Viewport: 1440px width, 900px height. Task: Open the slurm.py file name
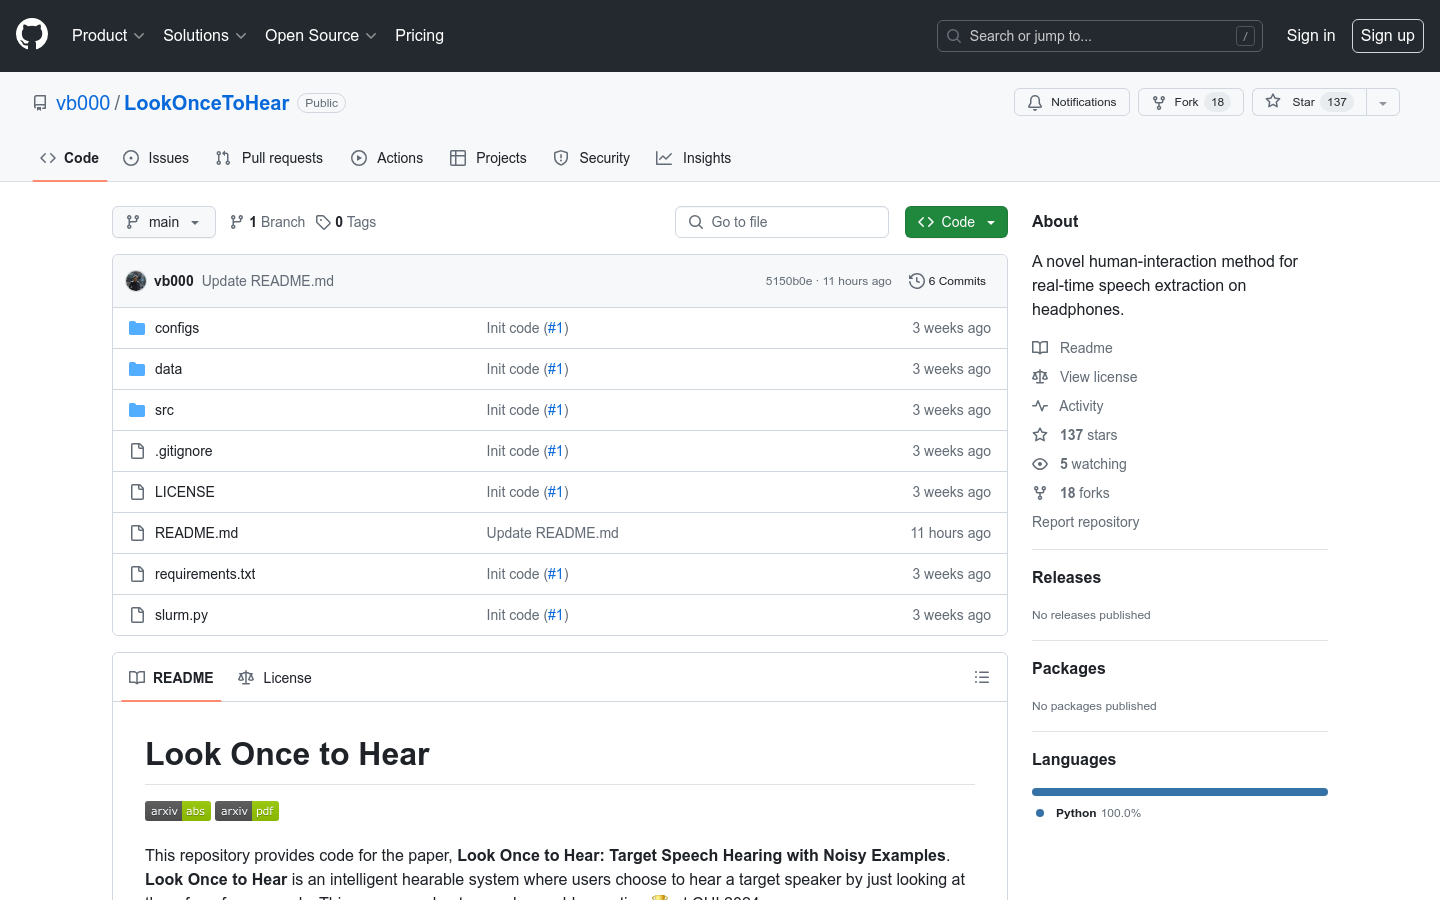181,615
